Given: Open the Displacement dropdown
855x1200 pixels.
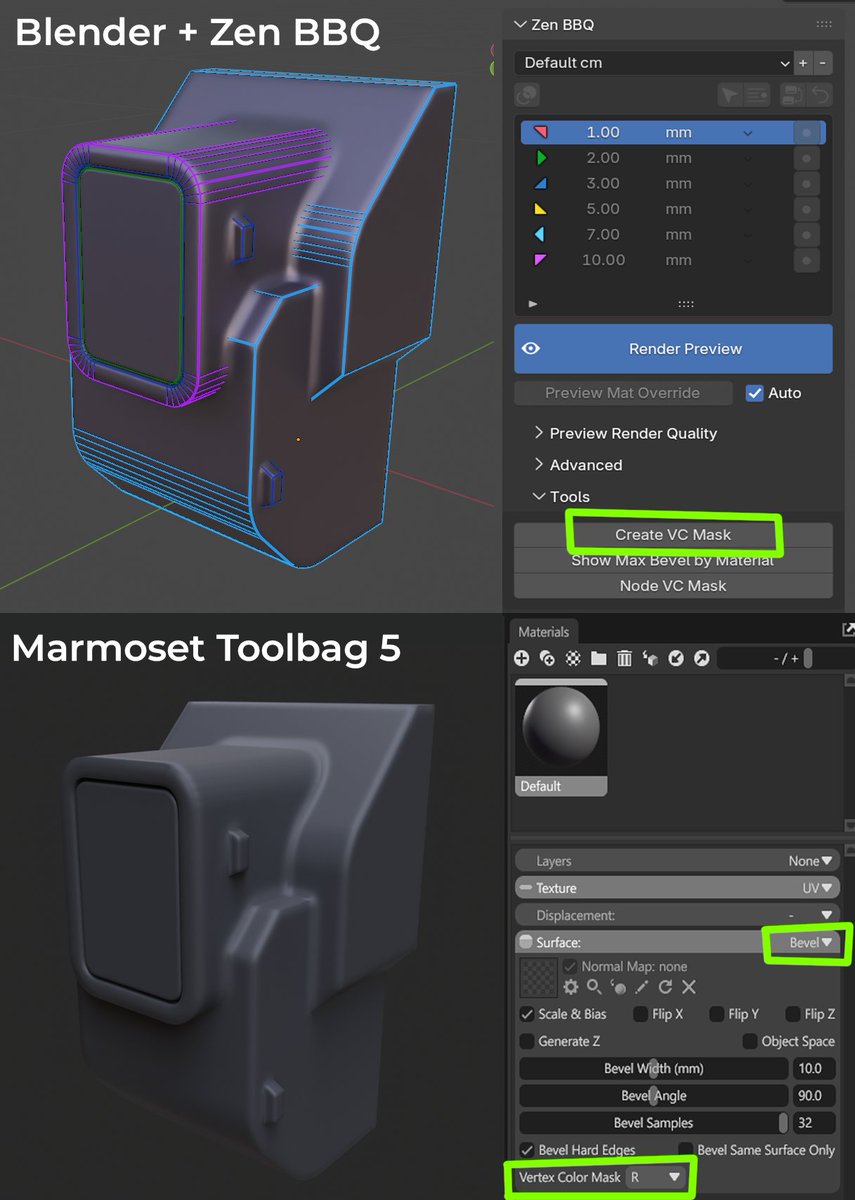Looking at the screenshot, I should 826,915.
